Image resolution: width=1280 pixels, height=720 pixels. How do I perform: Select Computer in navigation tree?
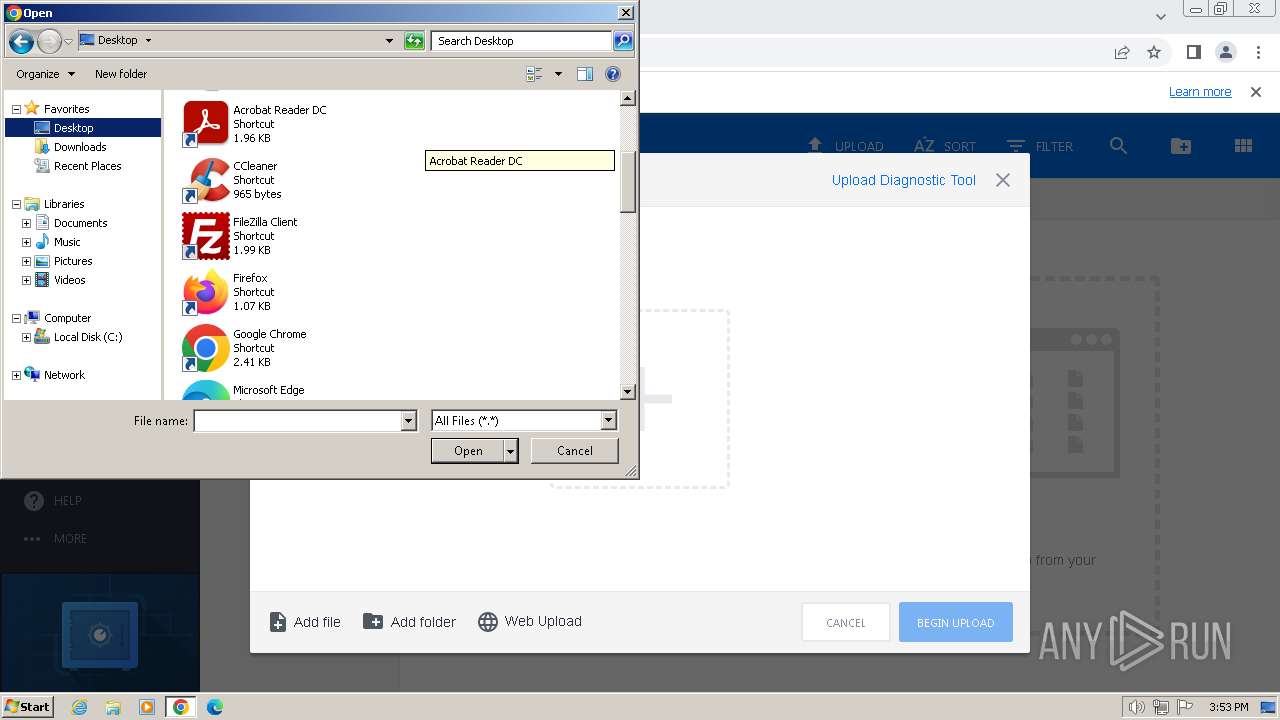click(x=67, y=318)
